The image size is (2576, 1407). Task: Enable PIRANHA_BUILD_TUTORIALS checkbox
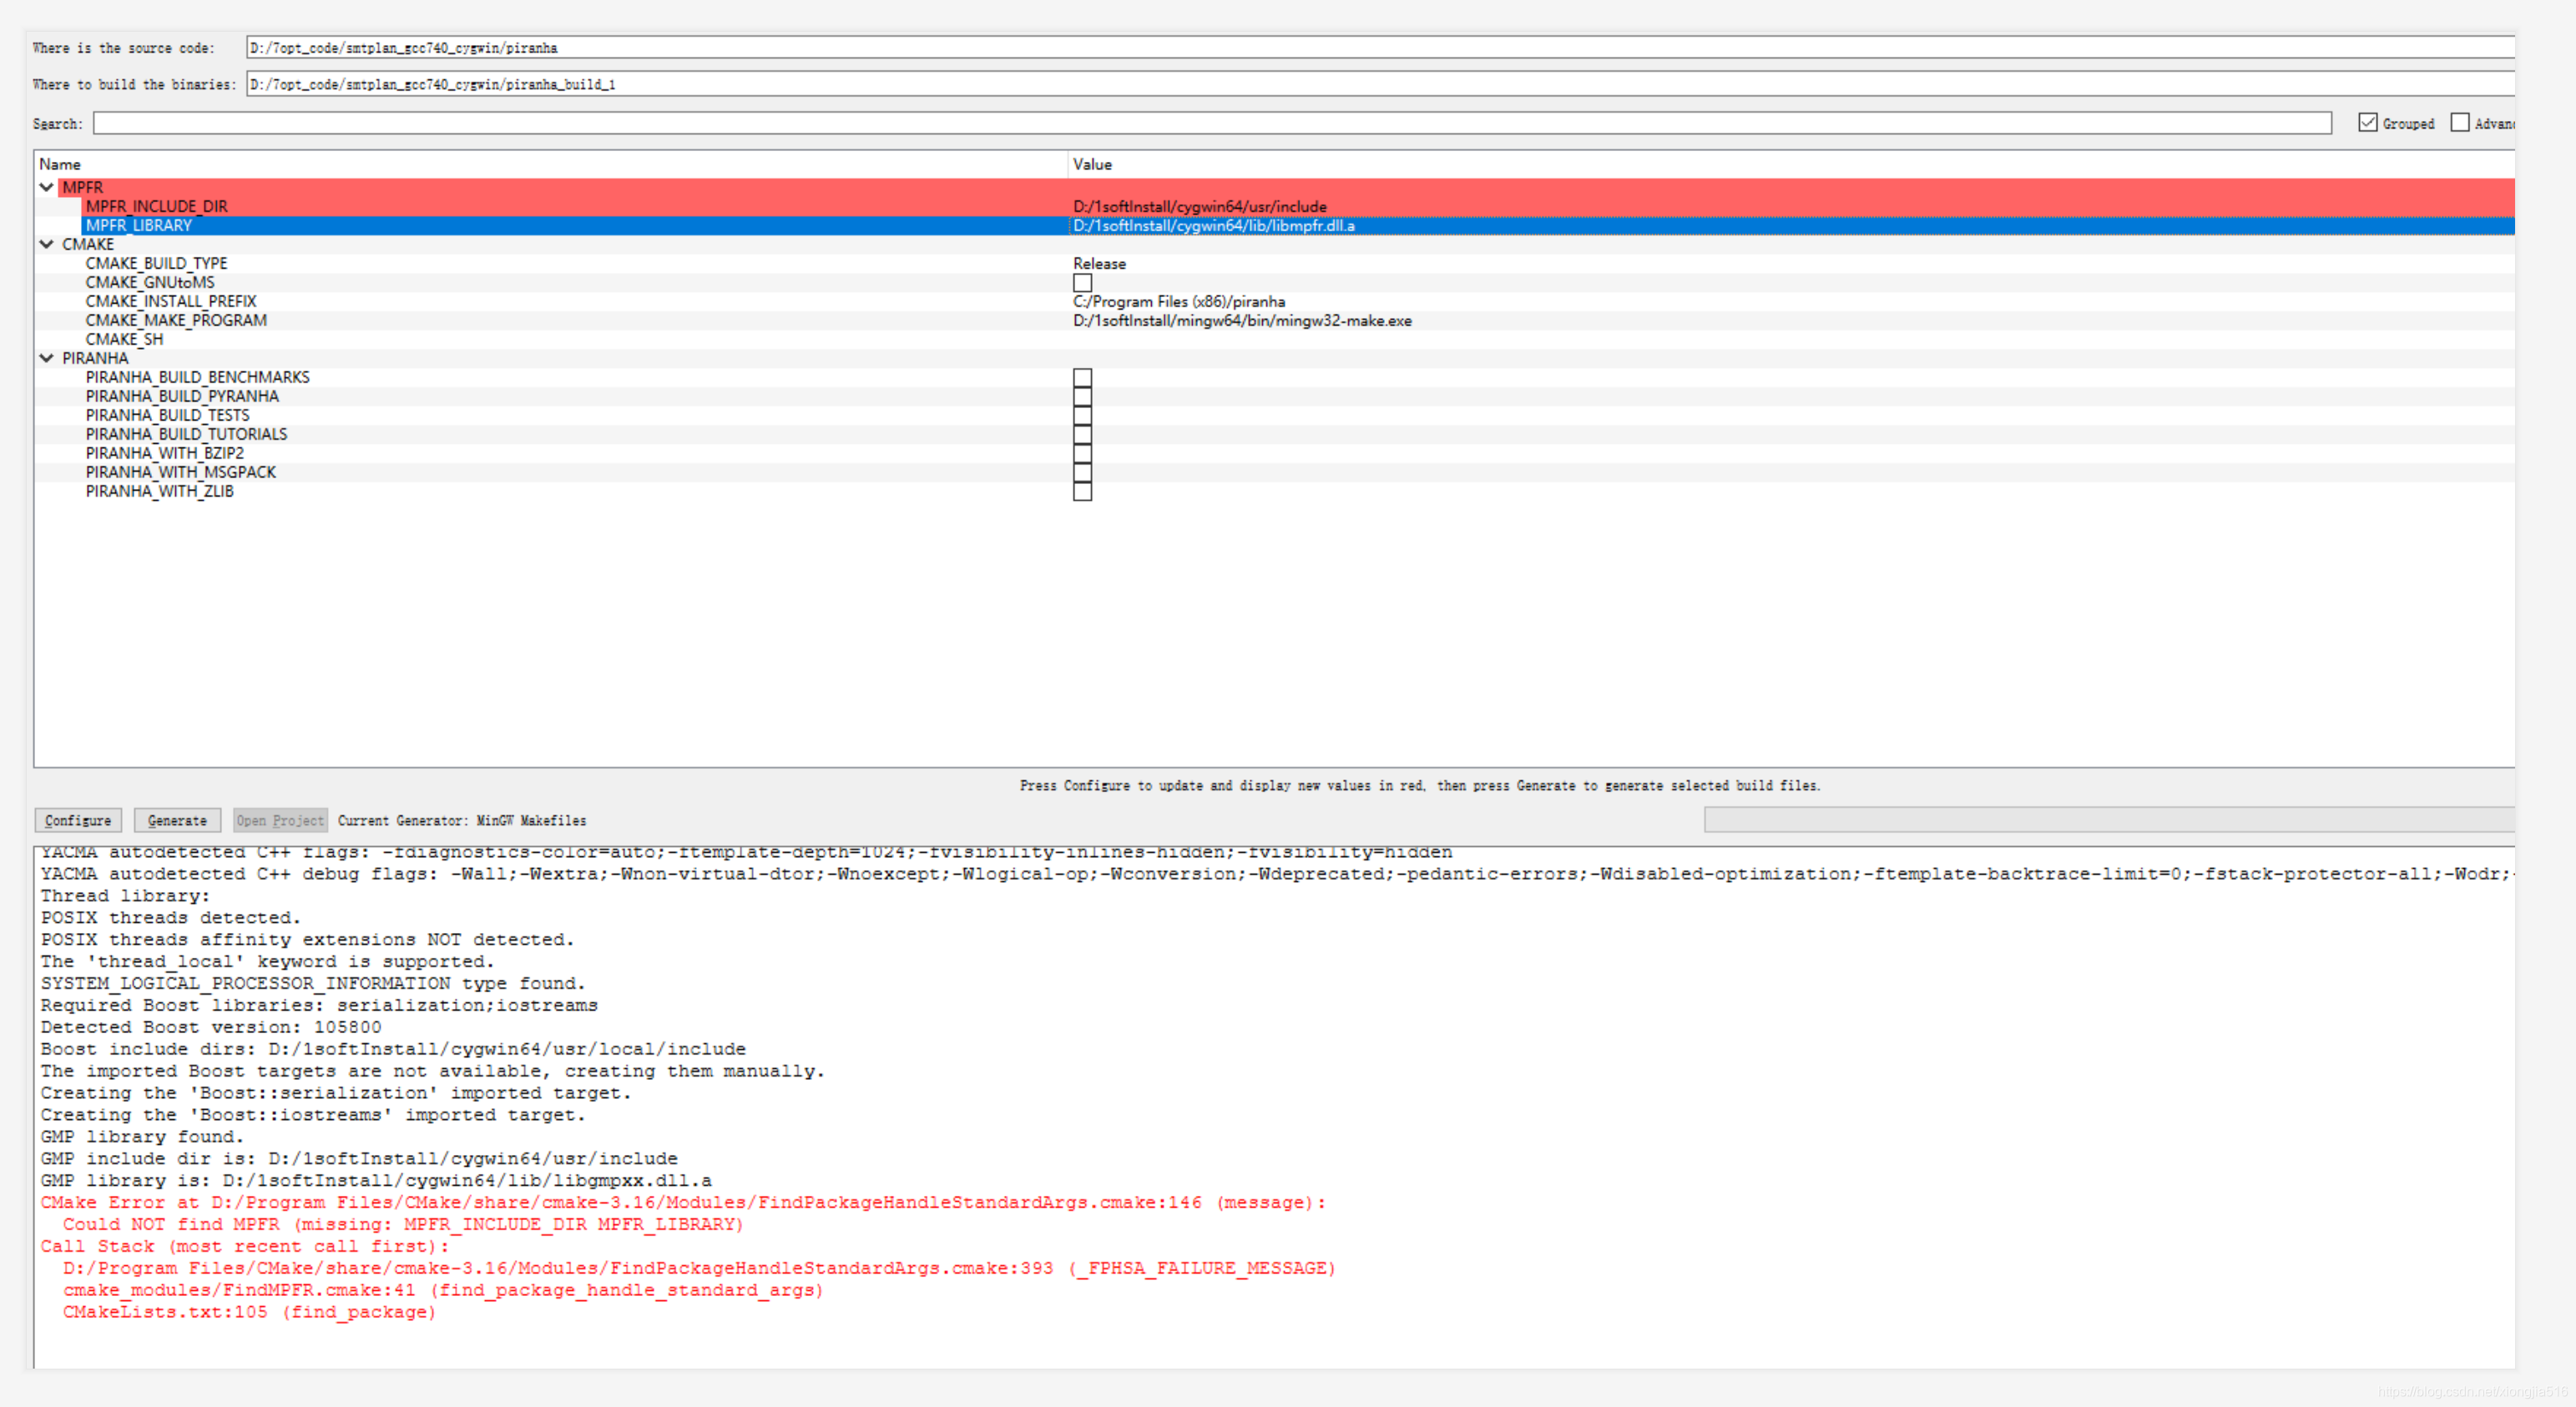coord(1082,435)
